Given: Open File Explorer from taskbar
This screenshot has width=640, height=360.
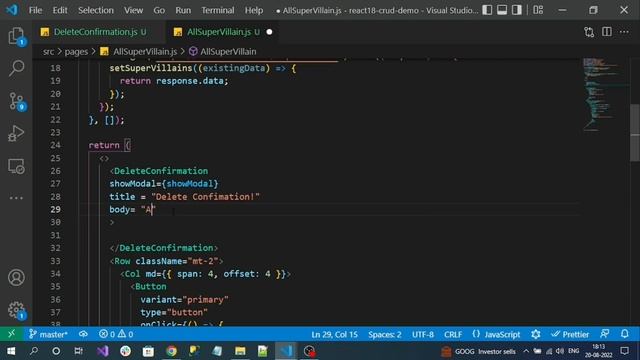Looking at the screenshot, I should 240,351.
